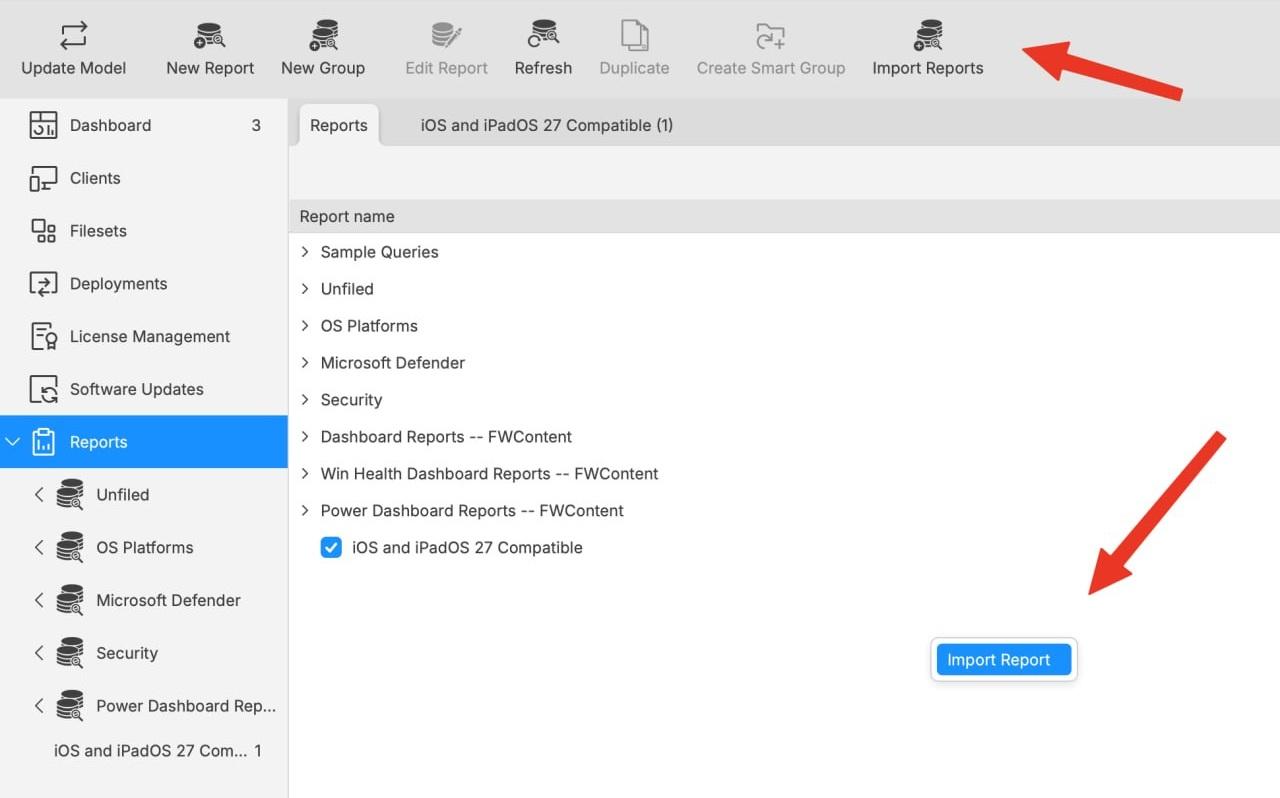Collapse the Reports section in sidebar
The width and height of the screenshot is (1280, 798).
pyautogui.click(x=12, y=442)
